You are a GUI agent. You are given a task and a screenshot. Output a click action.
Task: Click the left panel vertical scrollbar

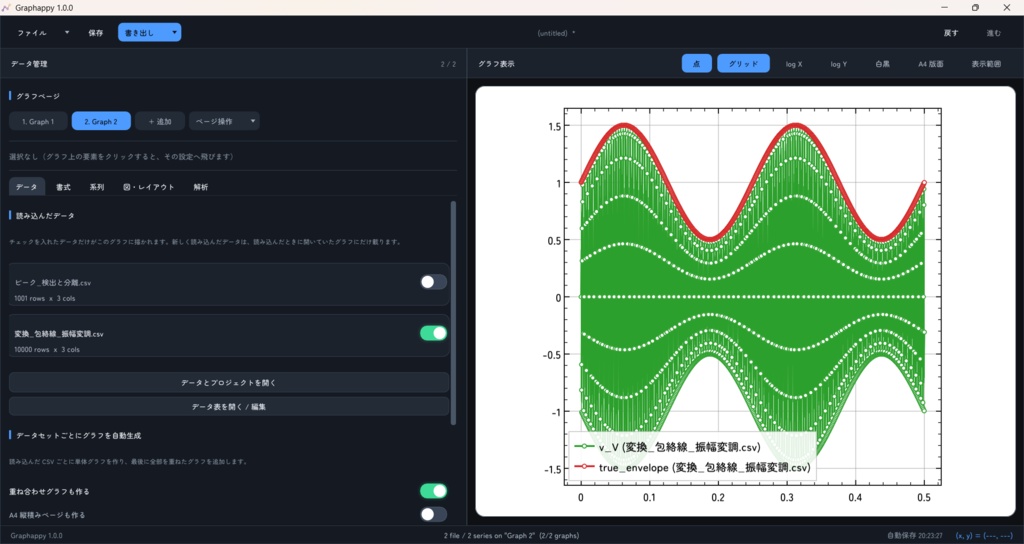coord(453,313)
